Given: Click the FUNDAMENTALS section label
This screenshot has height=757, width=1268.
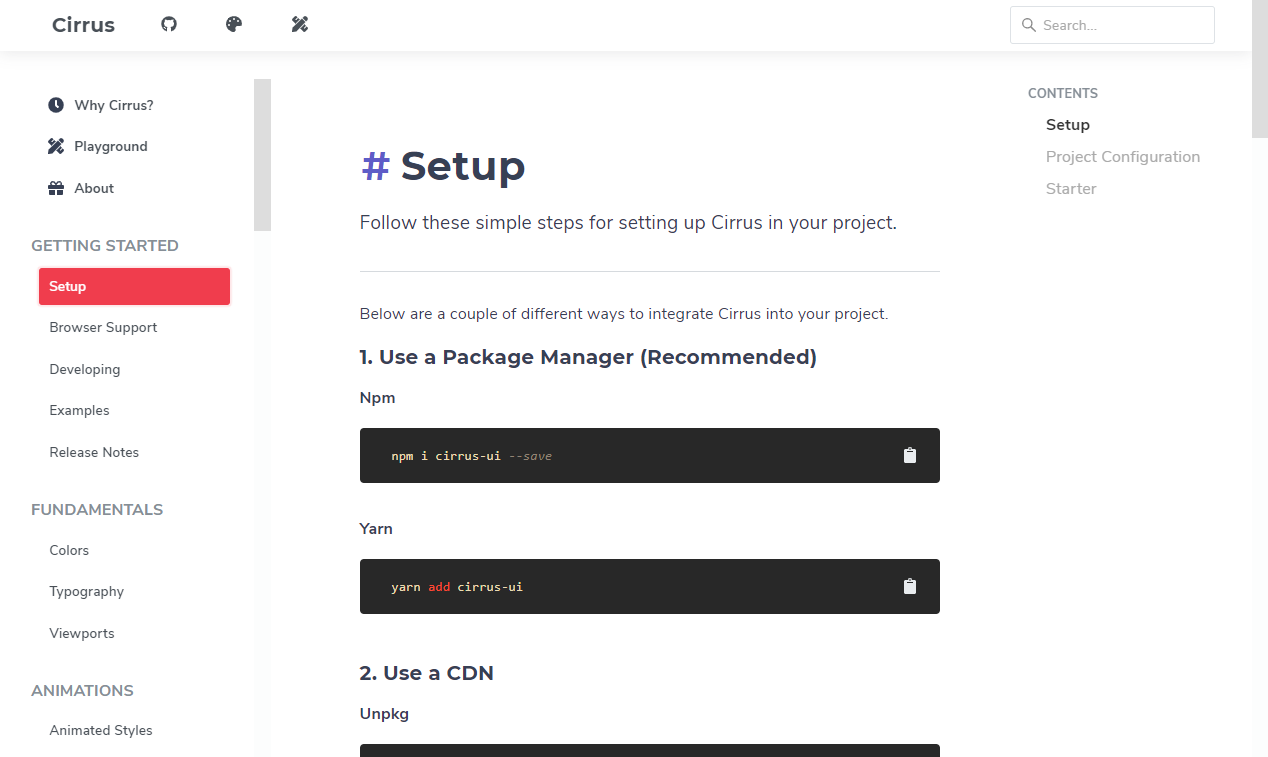Looking at the screenshot, I should point(97,510).
